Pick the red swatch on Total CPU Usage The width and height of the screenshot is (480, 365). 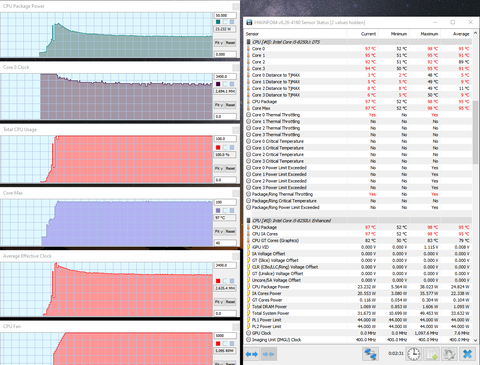click(x=218, y=148)
